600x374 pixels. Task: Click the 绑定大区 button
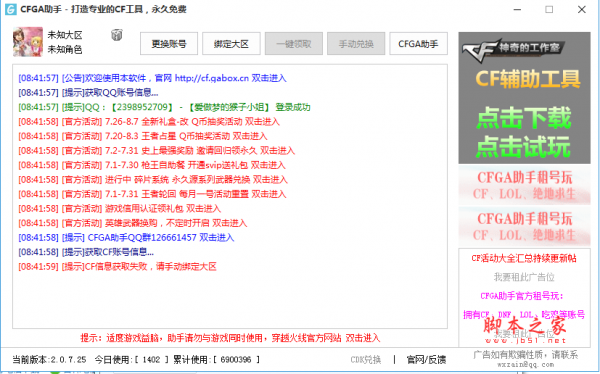pos(231,44)
